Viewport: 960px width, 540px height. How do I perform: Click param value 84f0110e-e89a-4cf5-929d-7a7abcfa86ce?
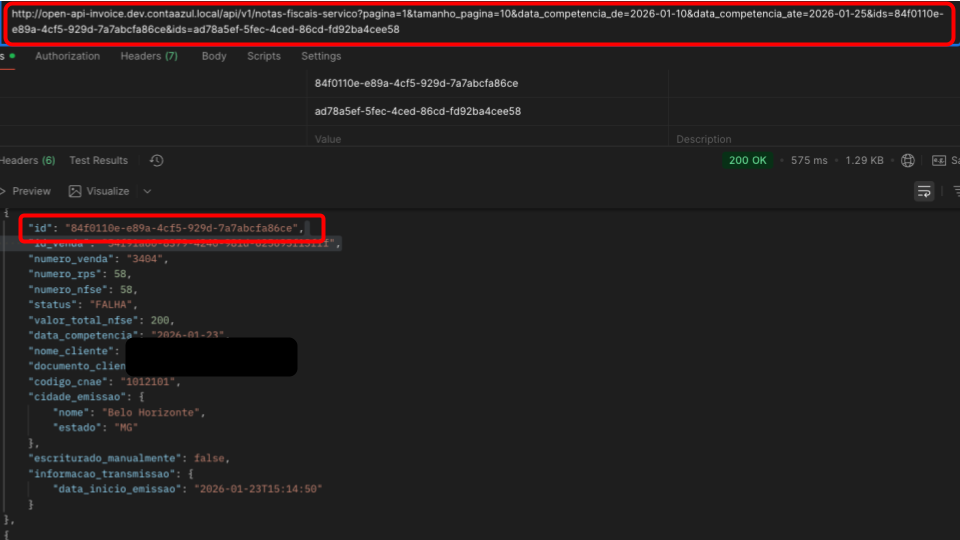pos(416,83)
